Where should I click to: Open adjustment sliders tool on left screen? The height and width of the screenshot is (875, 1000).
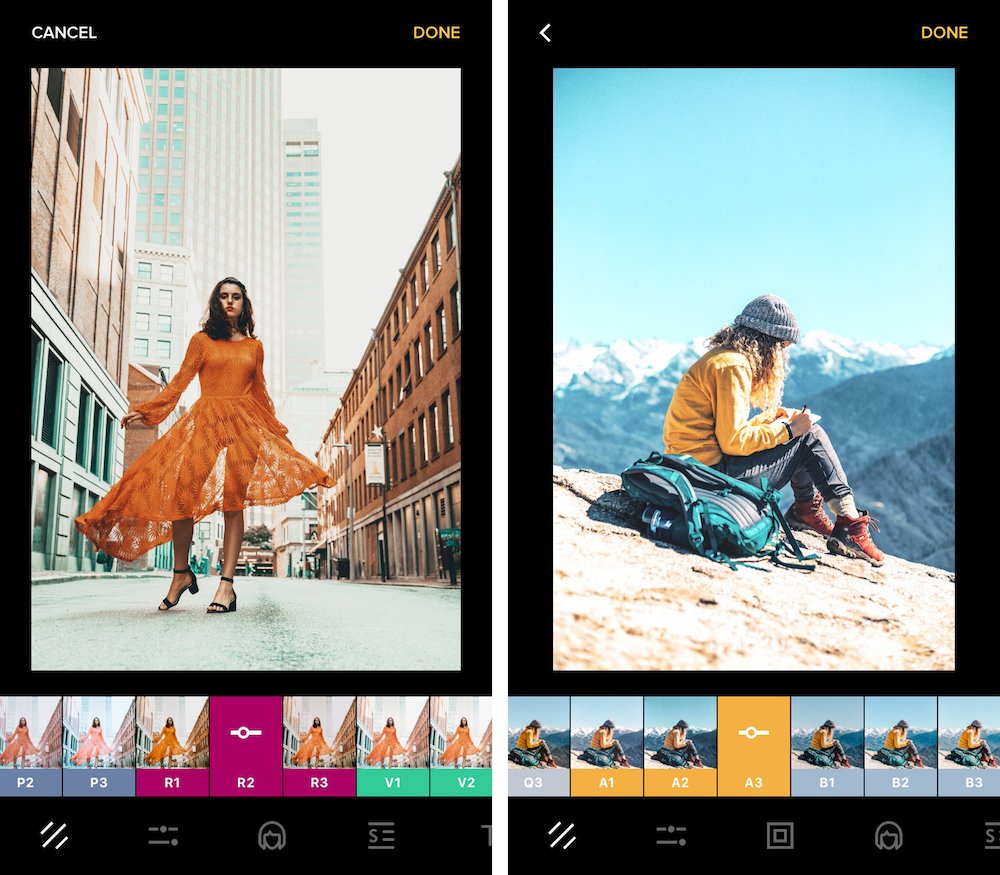pyautogui.click(x=163, y=835)
